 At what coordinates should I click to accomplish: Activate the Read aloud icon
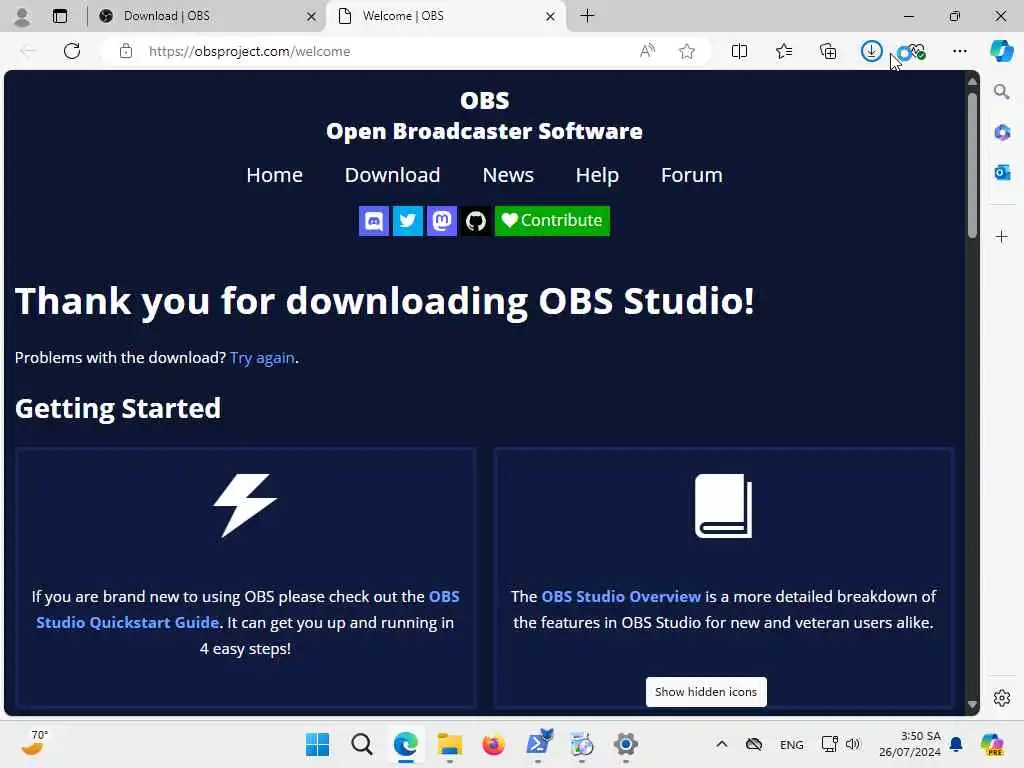647,51
